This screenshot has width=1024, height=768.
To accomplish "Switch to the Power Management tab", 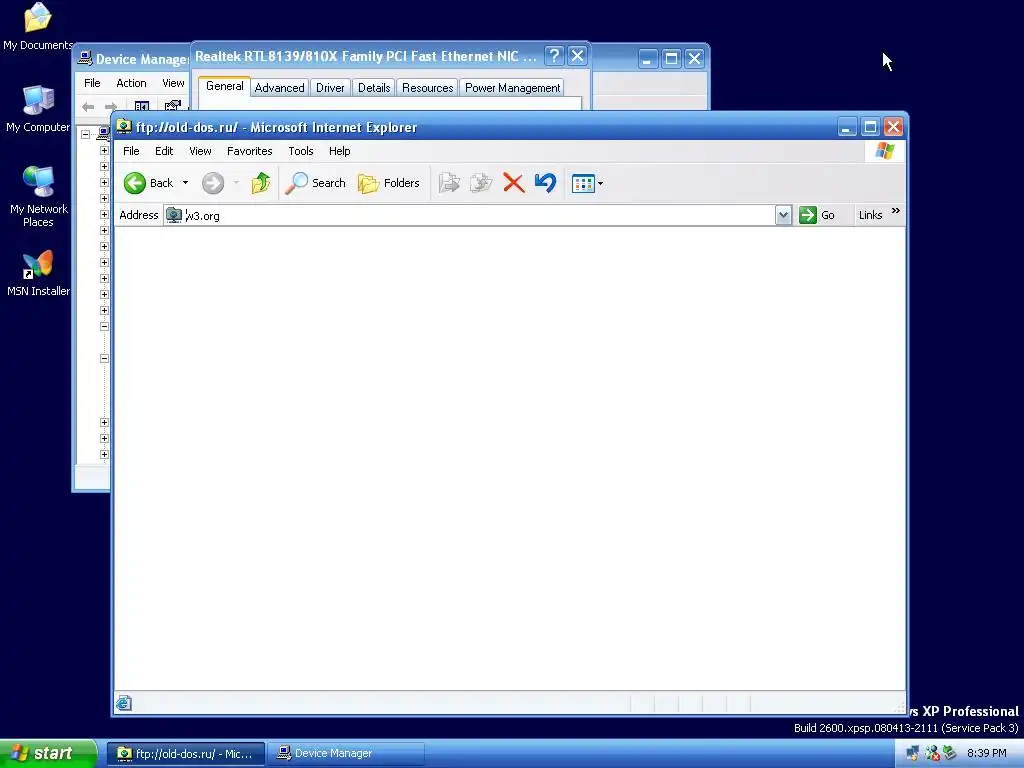I will (512, 88).
